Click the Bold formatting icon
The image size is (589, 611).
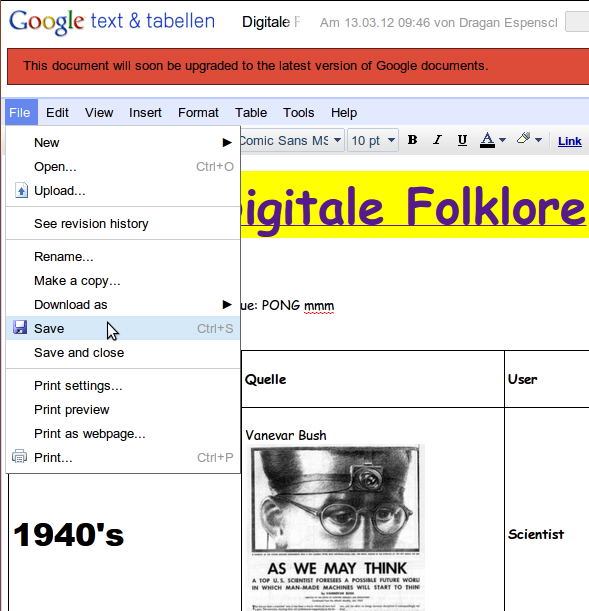coord(413,140)
